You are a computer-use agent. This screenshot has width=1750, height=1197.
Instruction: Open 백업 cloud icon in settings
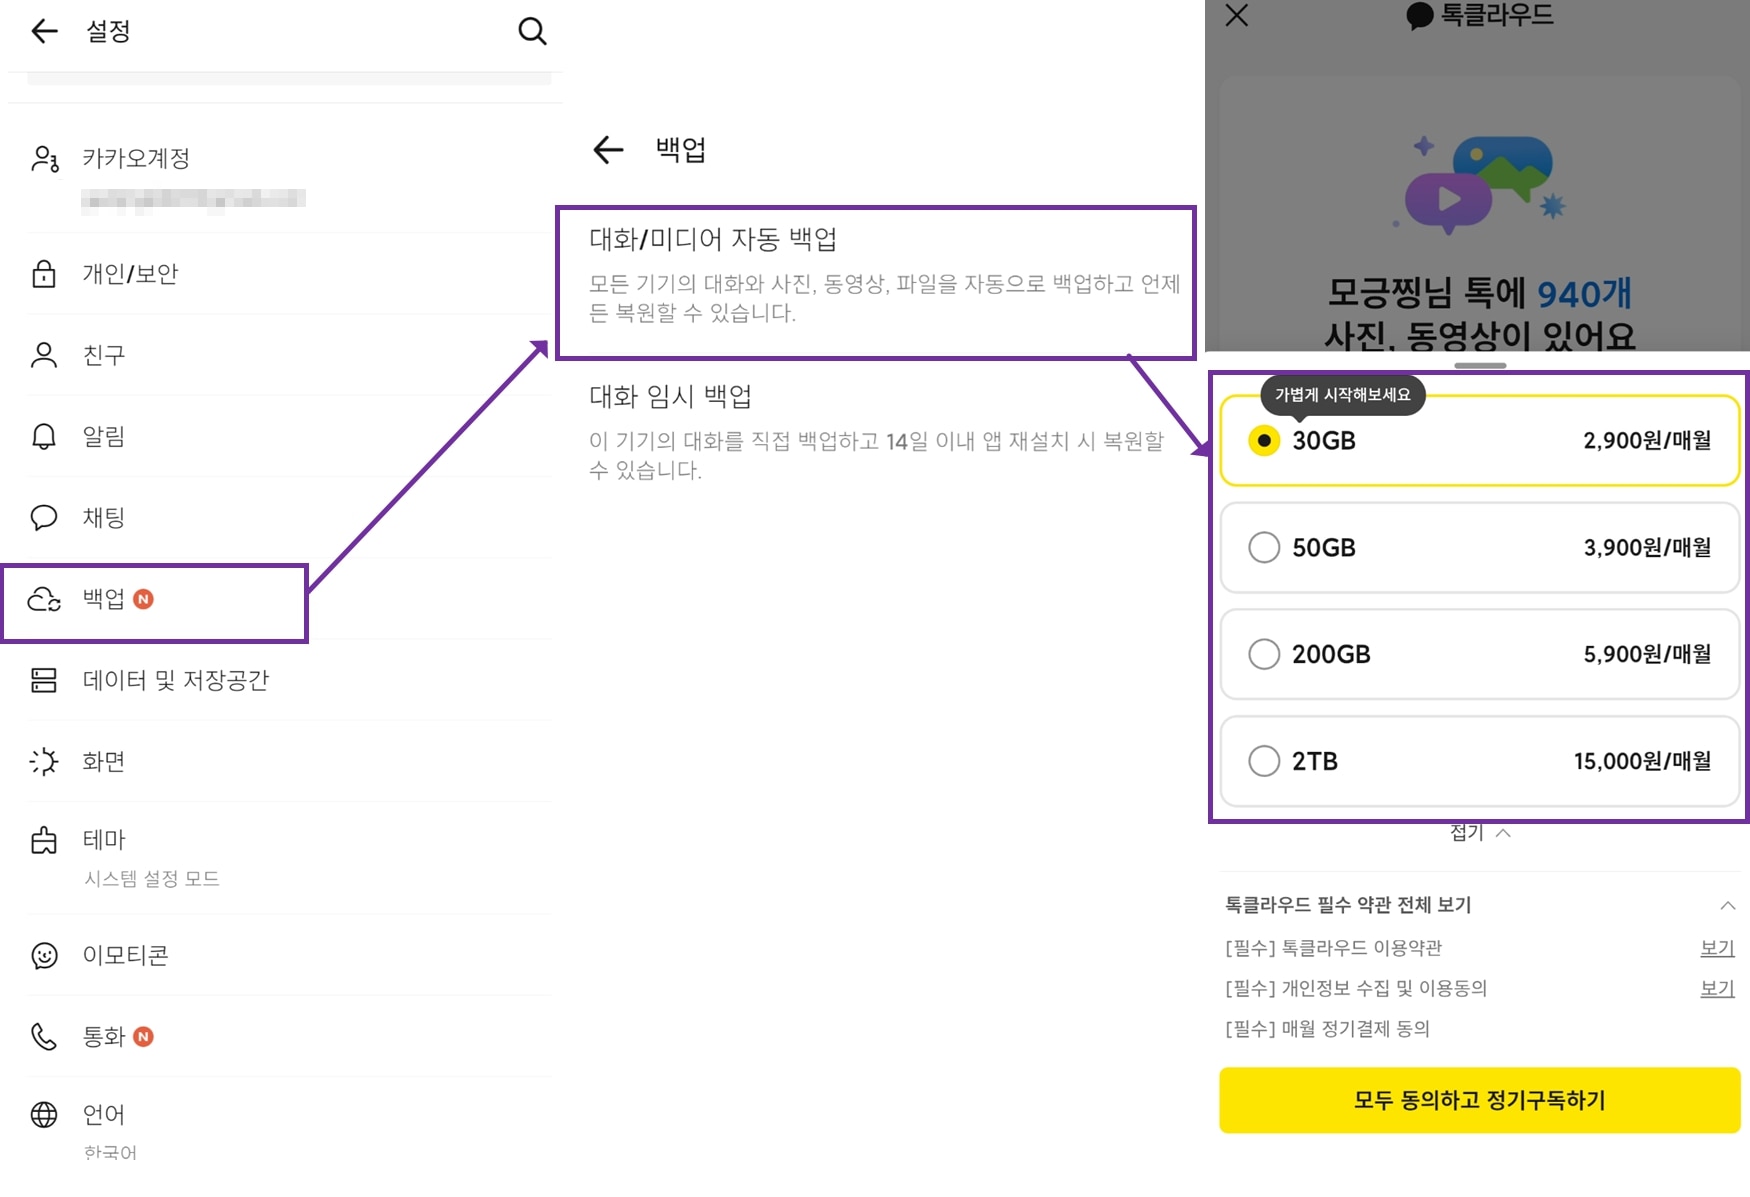(x=44, y=599)
